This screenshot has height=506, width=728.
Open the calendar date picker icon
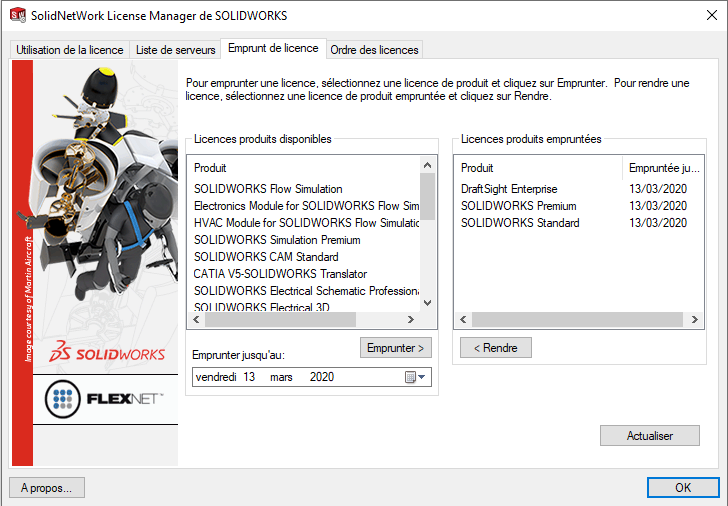(410, 377)
